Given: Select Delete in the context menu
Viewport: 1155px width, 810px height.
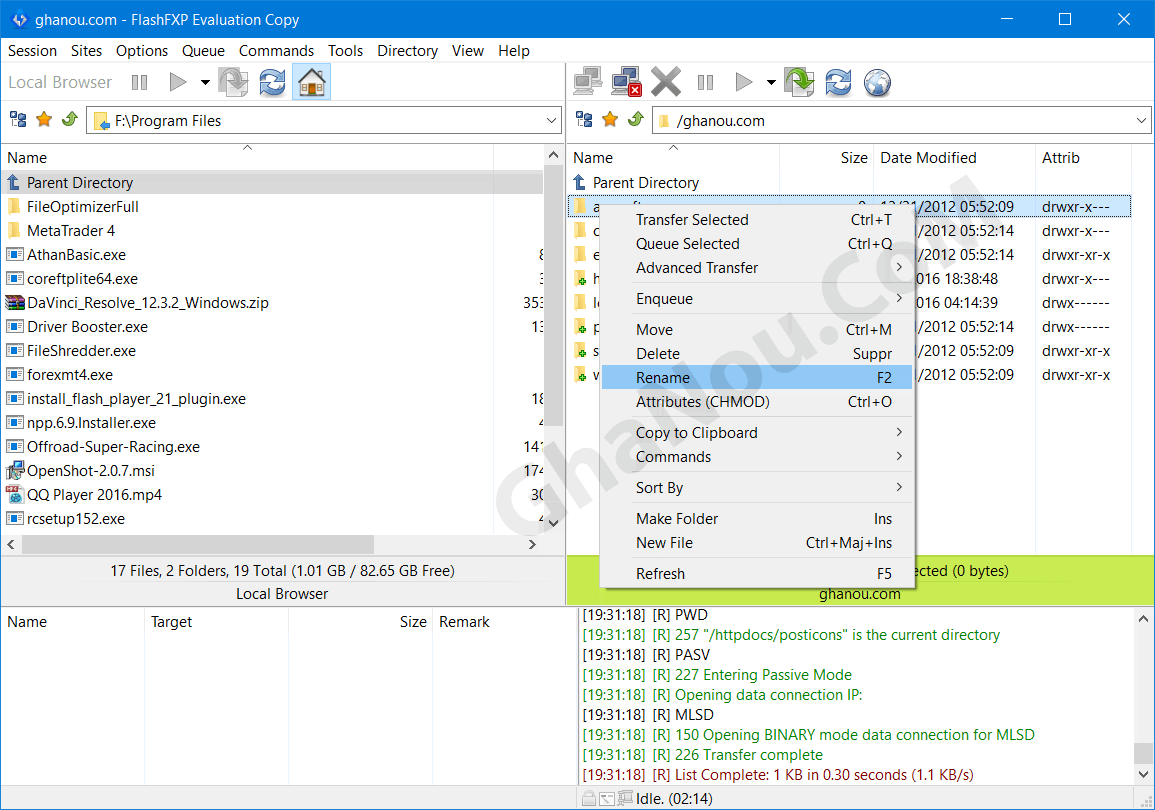Looking at the screenshot, I should tap(756, 354).
